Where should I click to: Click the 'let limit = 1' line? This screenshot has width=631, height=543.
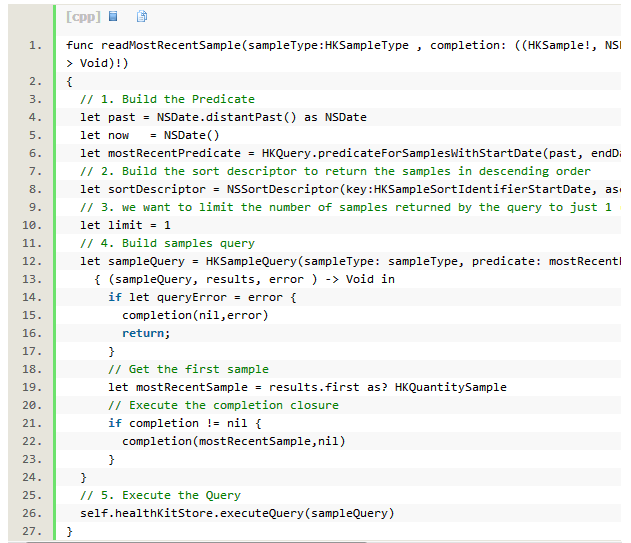(x=128, y=225)
